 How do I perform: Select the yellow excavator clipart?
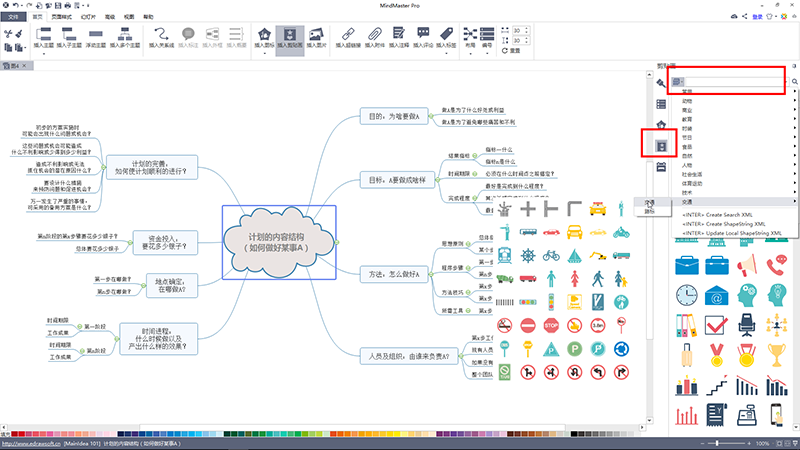coord(597,255)
